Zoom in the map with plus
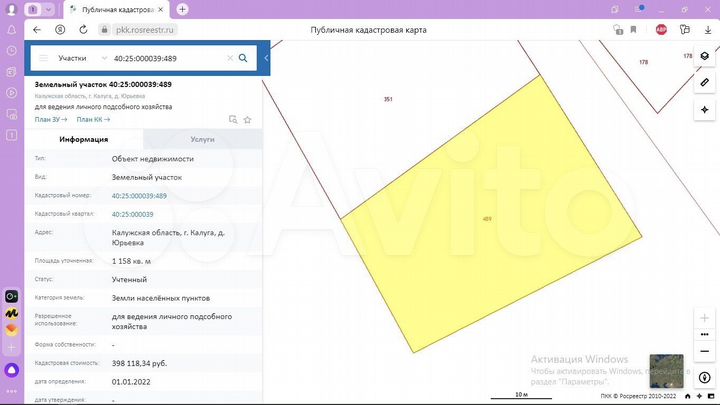Image resolution: width=720 pixels, height=405 pixels. point(704,318)
